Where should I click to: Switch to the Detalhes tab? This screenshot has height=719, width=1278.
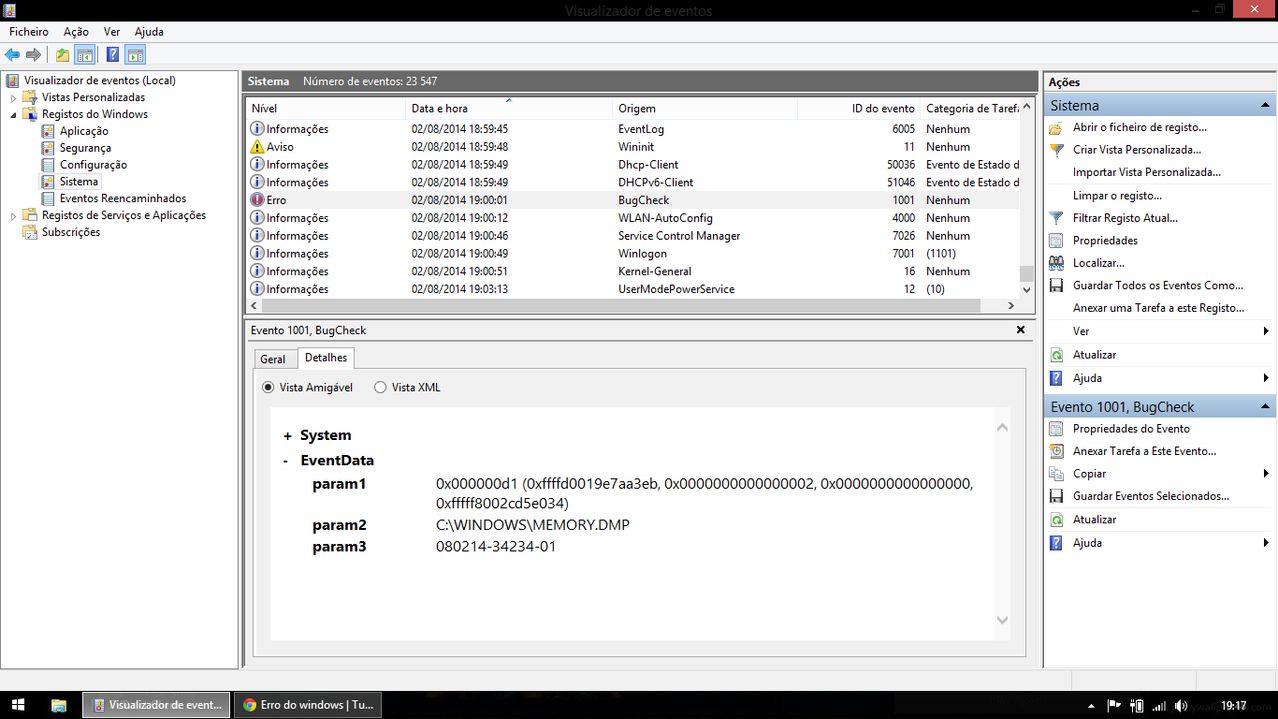click(x=326, y=358)
